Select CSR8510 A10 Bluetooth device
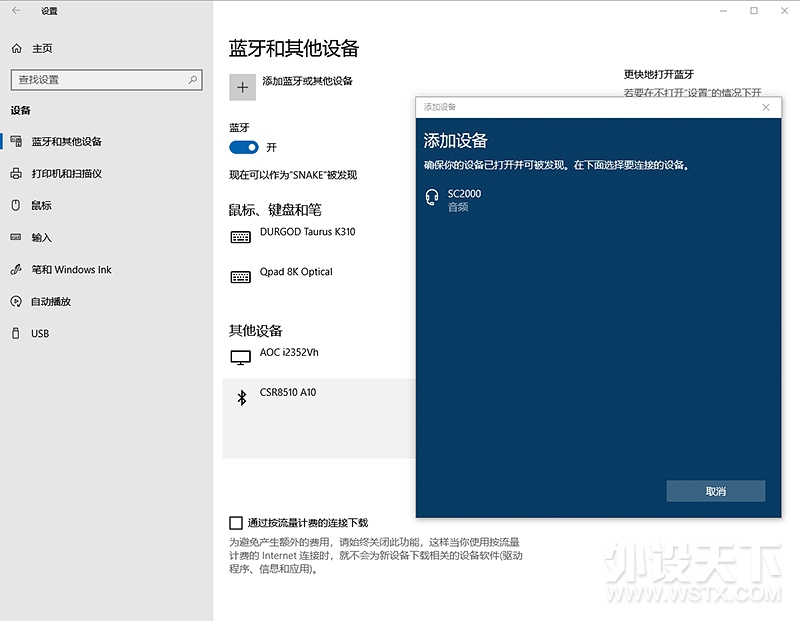The height and width of the screenshot is (621, 800). tap(319, 418)
